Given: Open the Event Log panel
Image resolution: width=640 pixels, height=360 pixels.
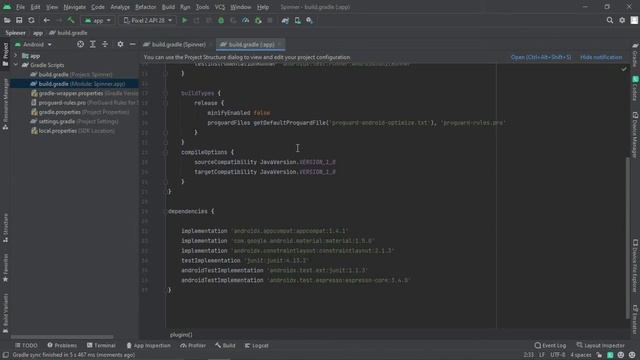Looking at the screenshot, I should [x=550, y=345].
